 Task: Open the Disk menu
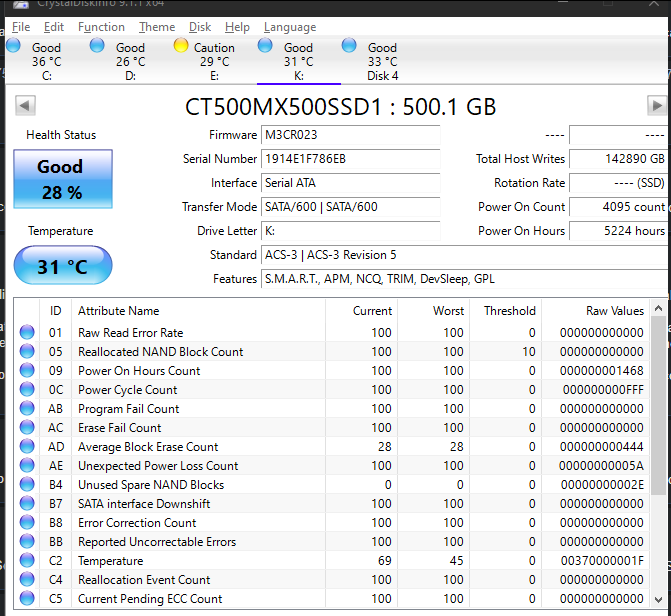pyautogui.click(x=200, y=27)
